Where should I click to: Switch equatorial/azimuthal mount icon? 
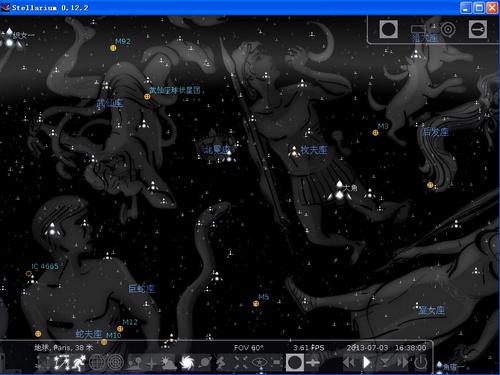(221, 363)
